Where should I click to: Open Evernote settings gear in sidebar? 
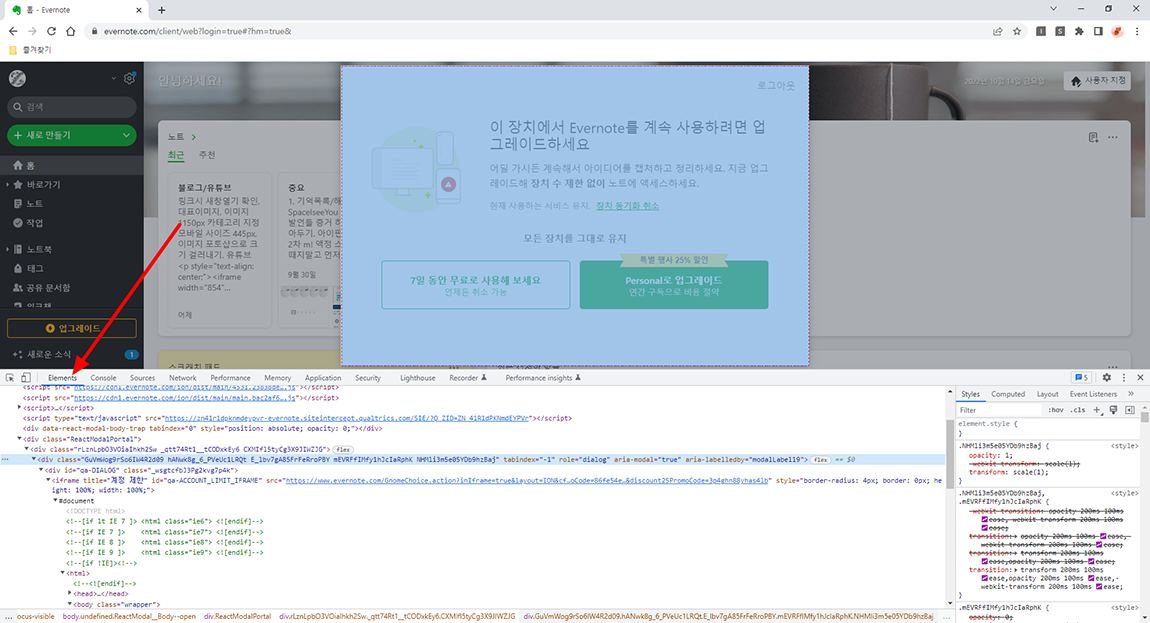[129, 78]
